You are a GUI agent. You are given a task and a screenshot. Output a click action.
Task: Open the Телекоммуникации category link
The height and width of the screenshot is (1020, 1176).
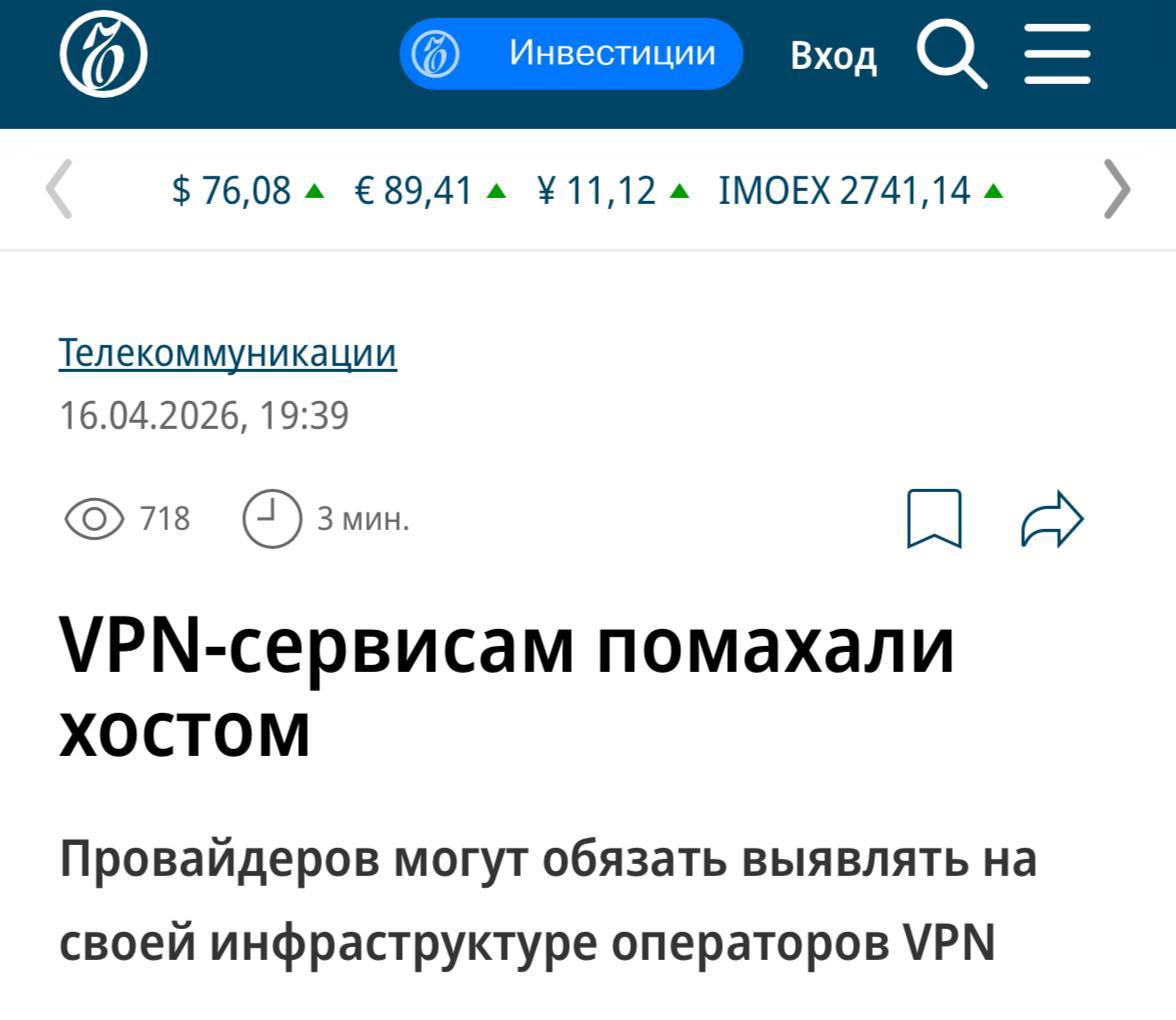pyautogui.click(x=228, y=353)
